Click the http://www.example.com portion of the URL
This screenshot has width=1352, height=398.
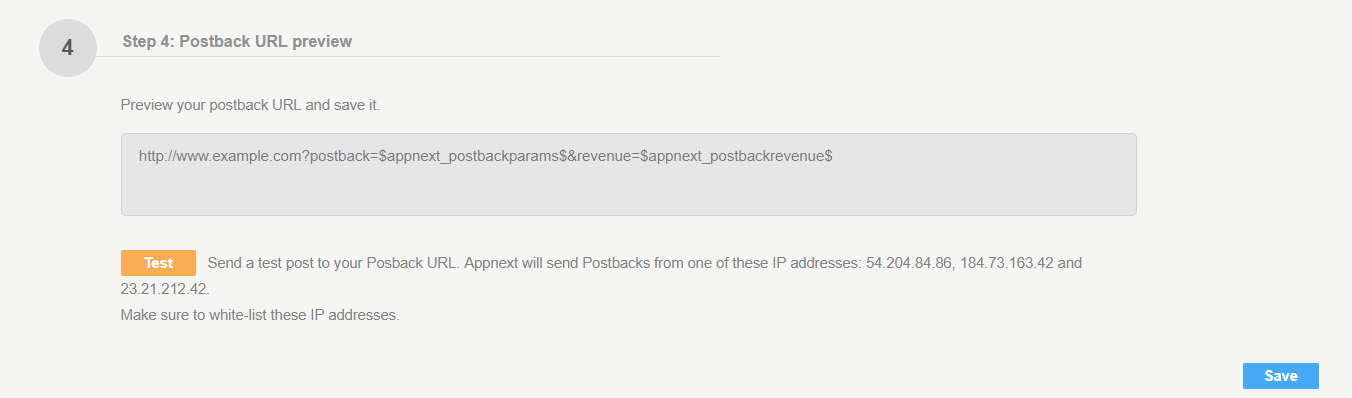[x=221, y=157]
